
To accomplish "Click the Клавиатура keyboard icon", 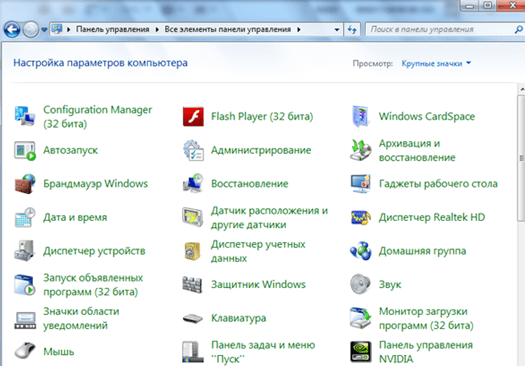I will [193, 318].
